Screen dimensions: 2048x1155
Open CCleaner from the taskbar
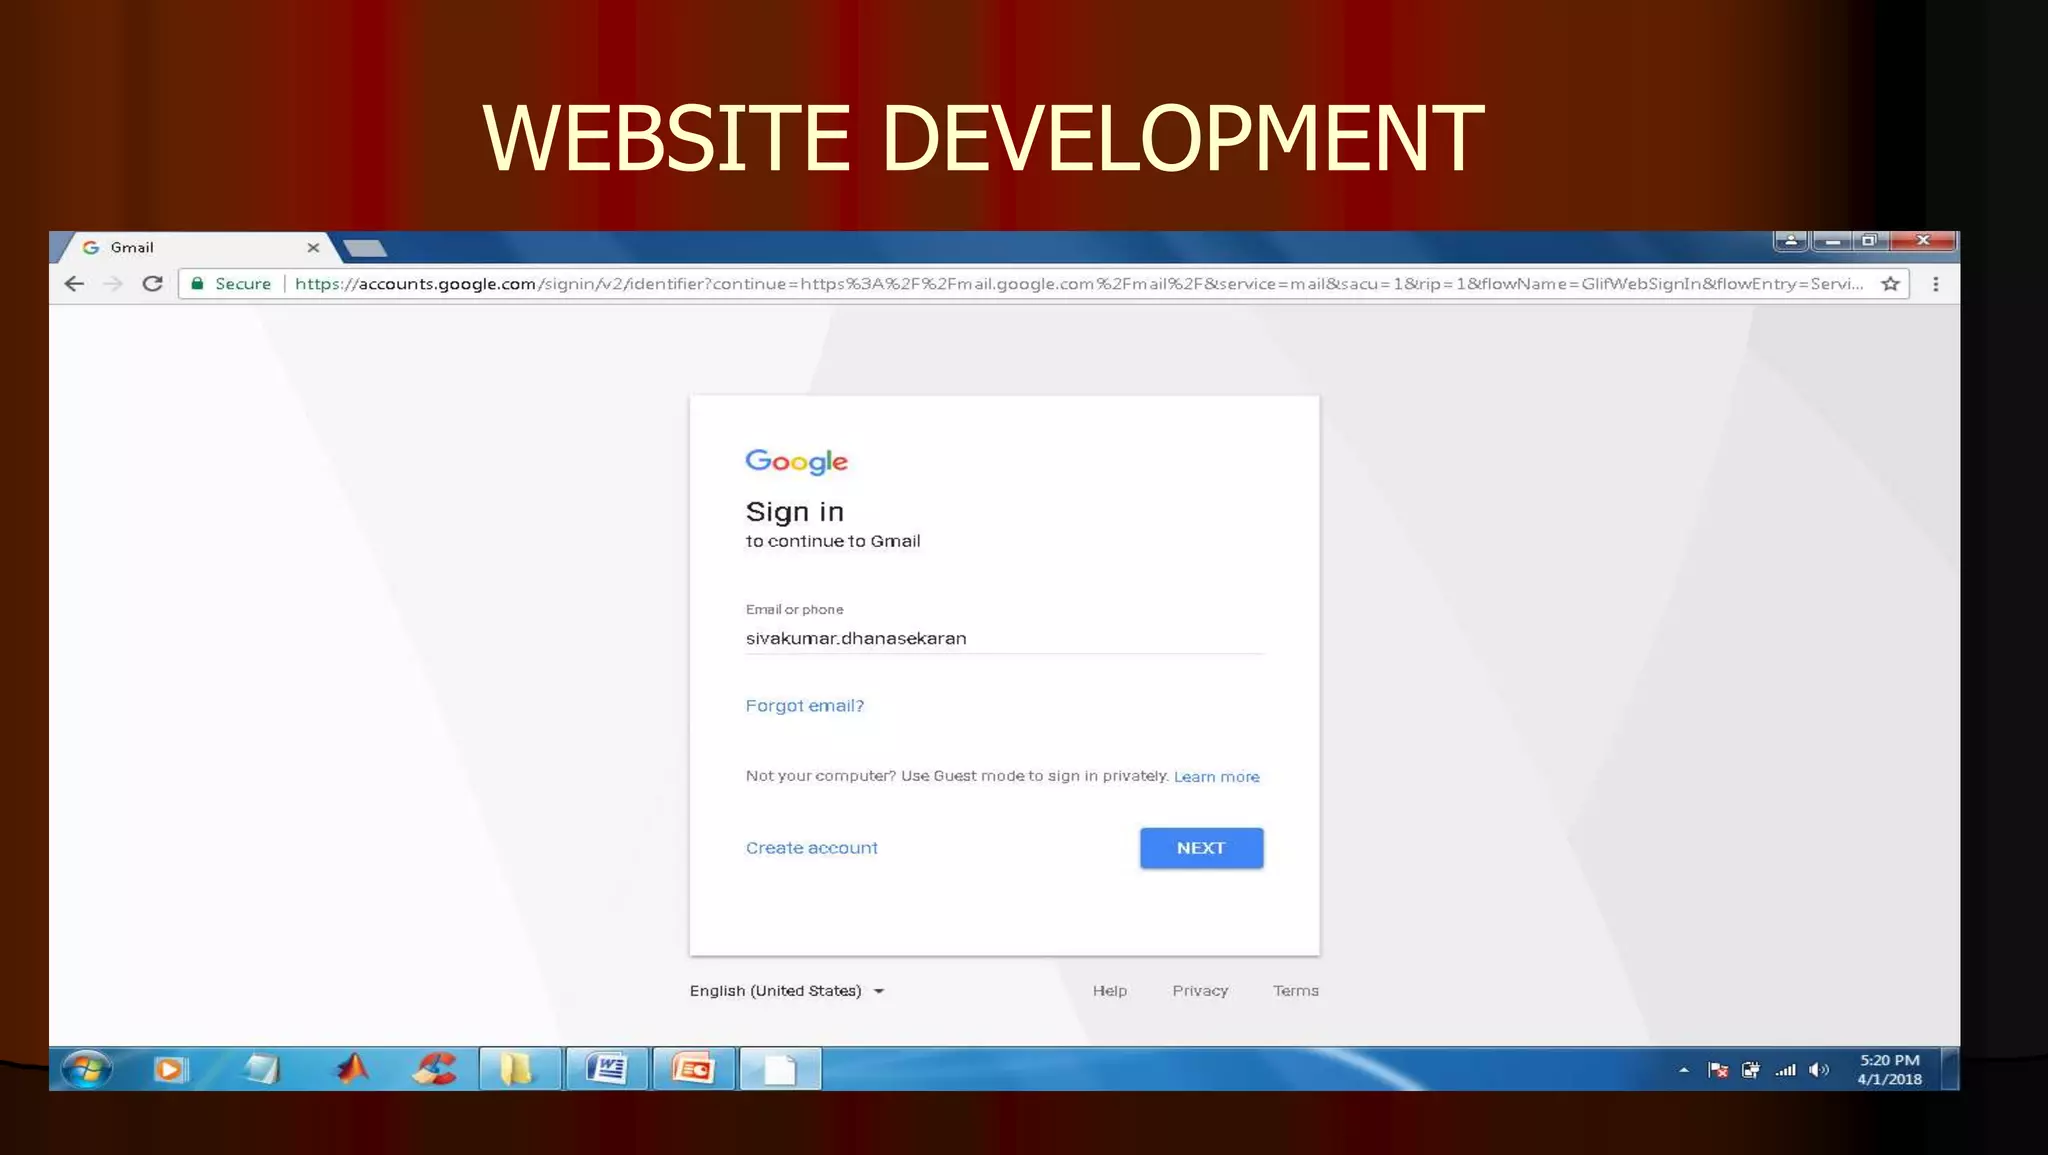pyautogui.click(x=434, y=1069)
